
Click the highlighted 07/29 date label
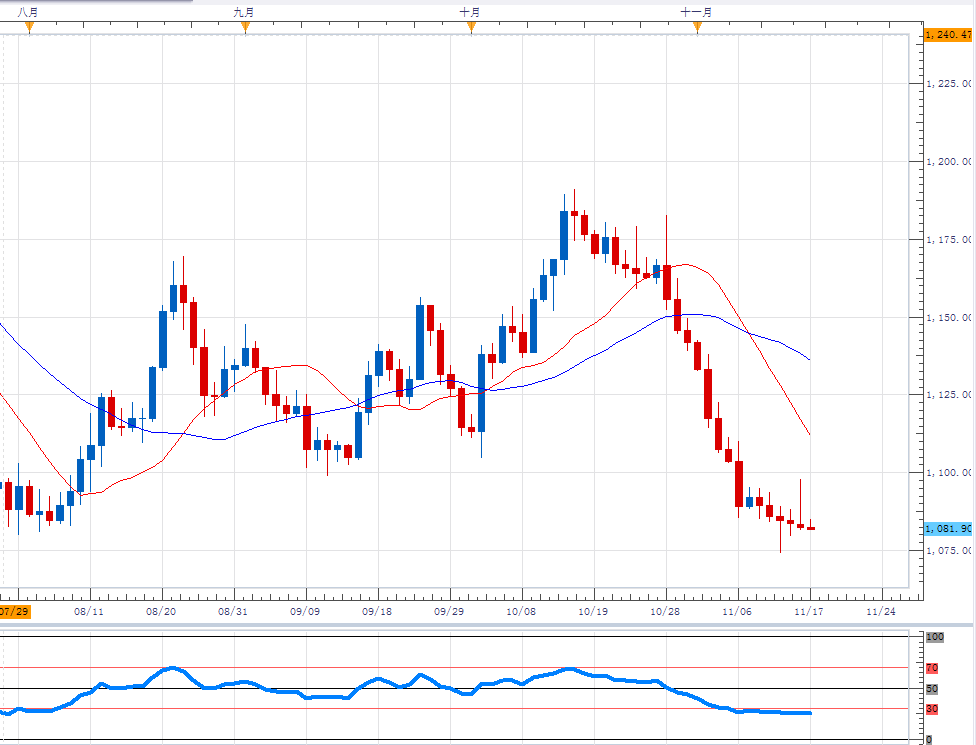click(14, 611)
